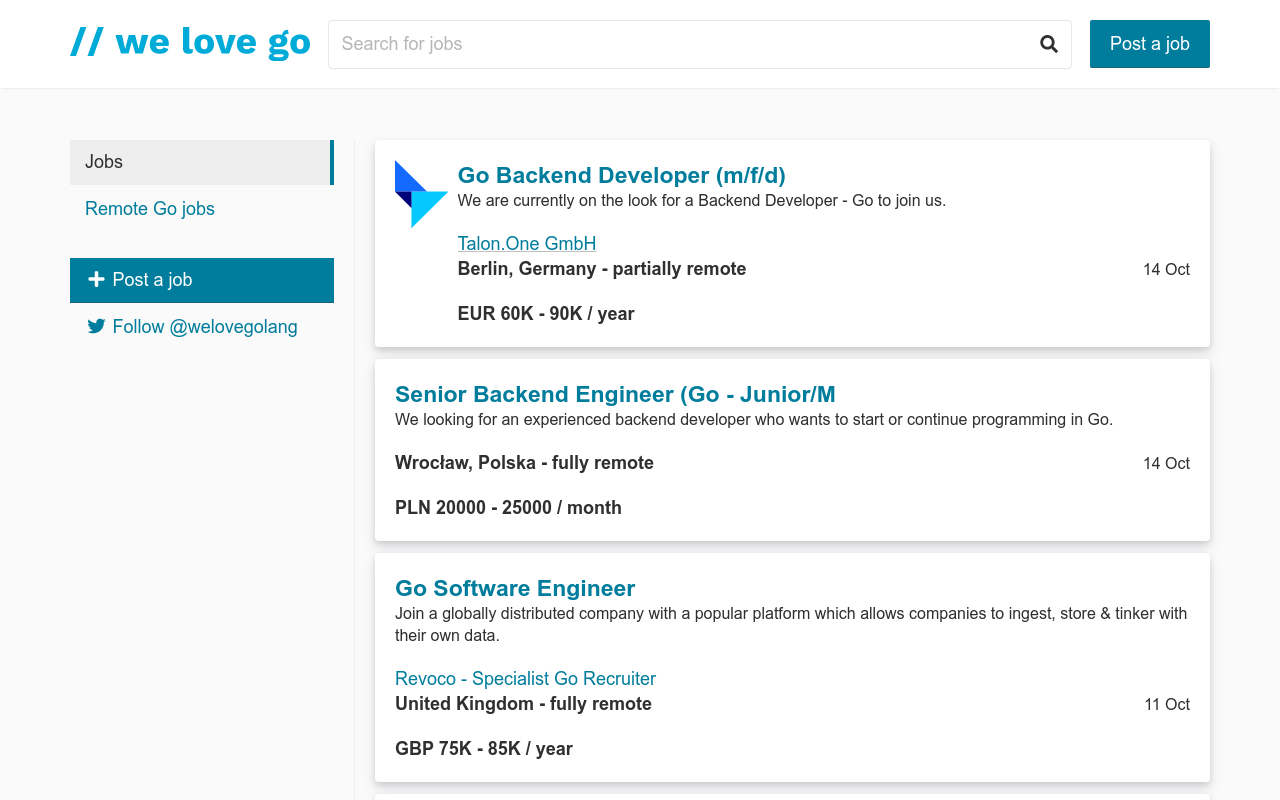Screen dimensions: 1280x800
Task: Open Go Software Engineer job listing
Action: (x=515, y=588)
